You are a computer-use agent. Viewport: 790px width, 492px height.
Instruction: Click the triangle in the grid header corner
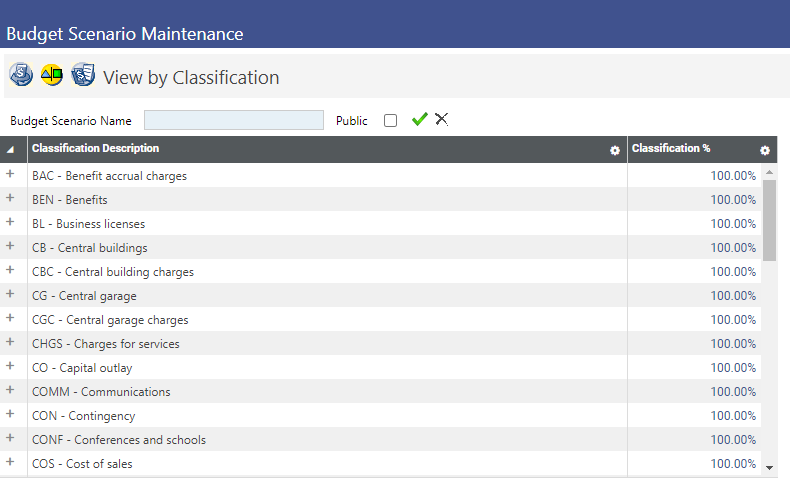coord(11,150)
